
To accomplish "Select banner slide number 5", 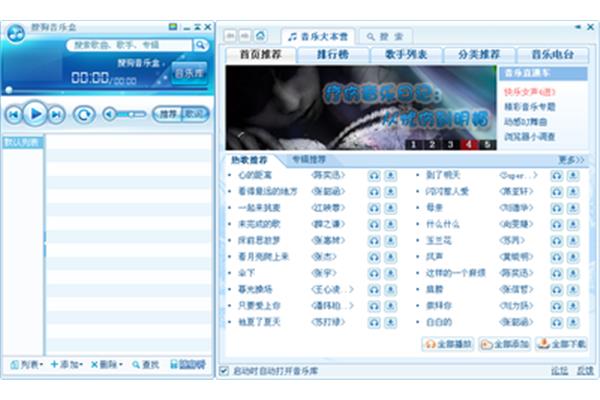I will (487, 144).
